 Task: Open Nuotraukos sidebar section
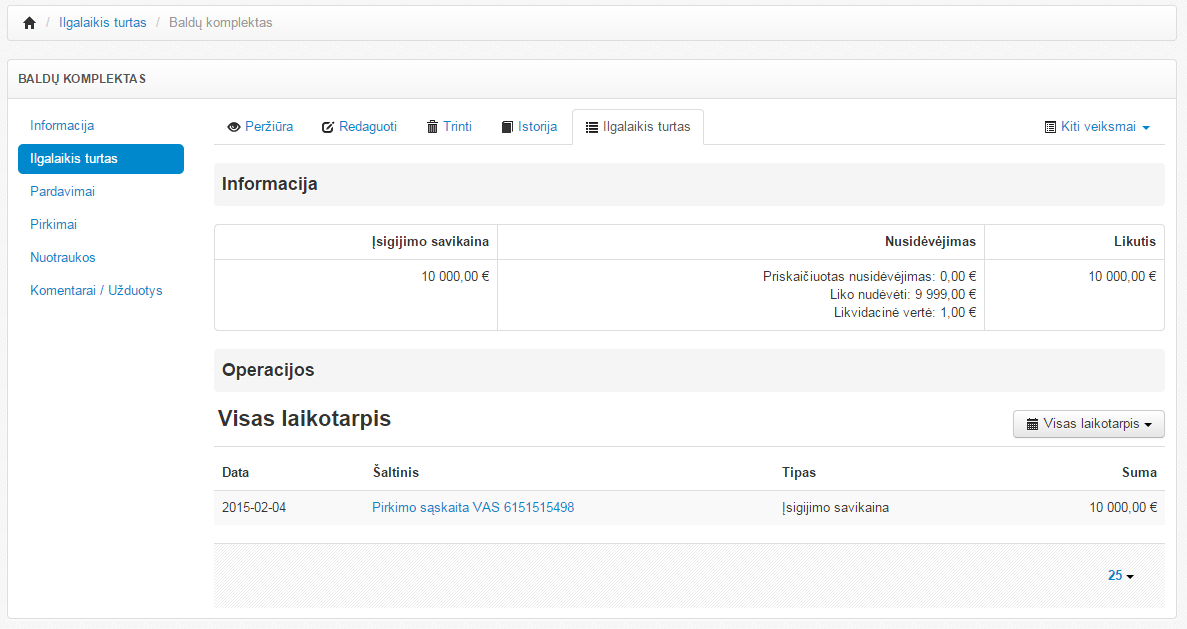coord(62,257)
